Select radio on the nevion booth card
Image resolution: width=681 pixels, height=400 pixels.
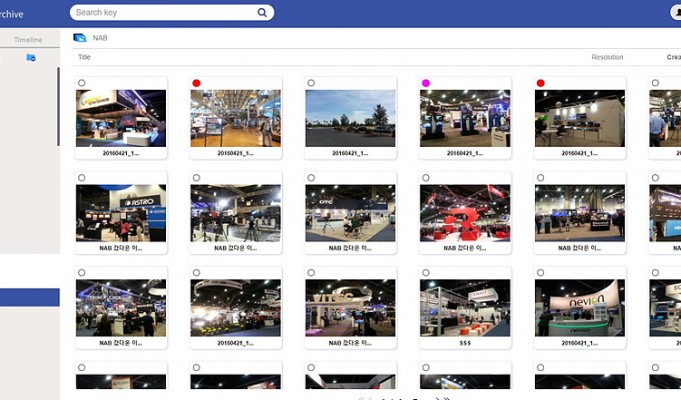click(541, 273)
